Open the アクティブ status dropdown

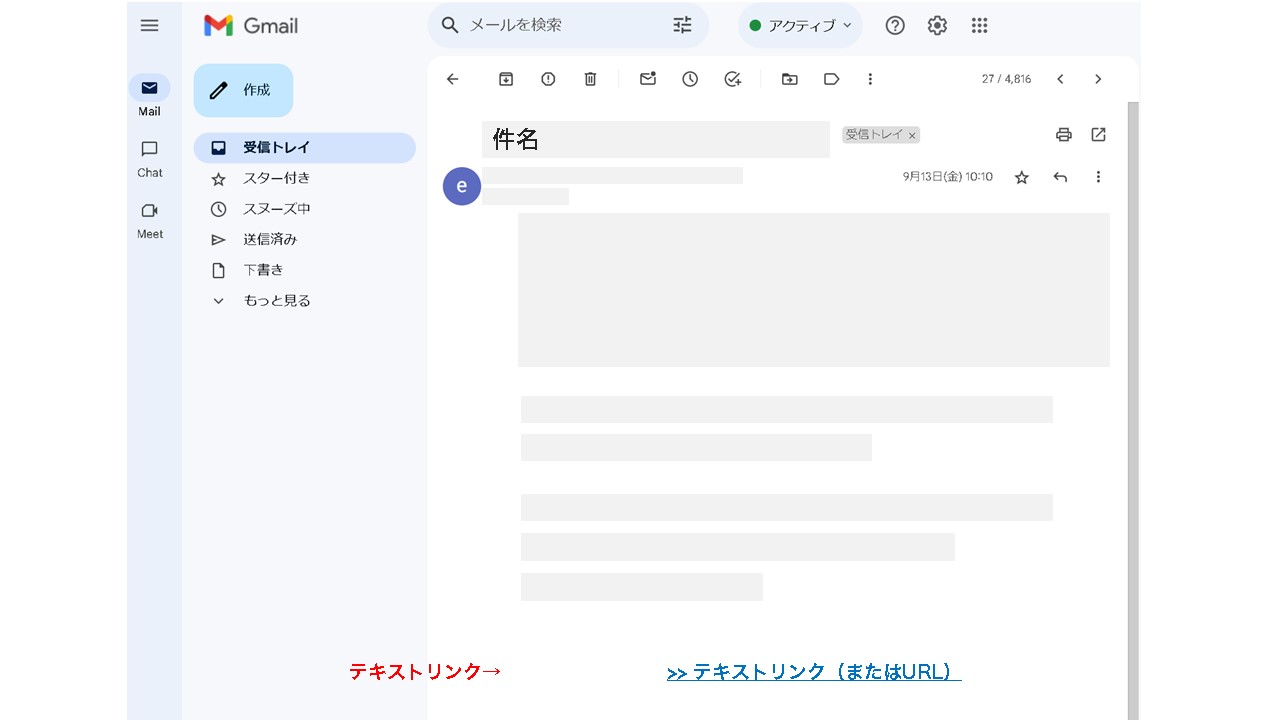[x=800, y=25]
